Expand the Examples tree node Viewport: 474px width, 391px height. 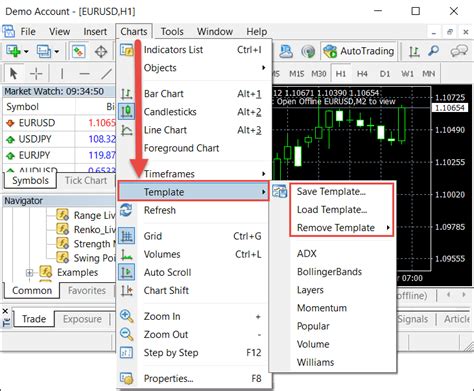(x=29, y=273)
